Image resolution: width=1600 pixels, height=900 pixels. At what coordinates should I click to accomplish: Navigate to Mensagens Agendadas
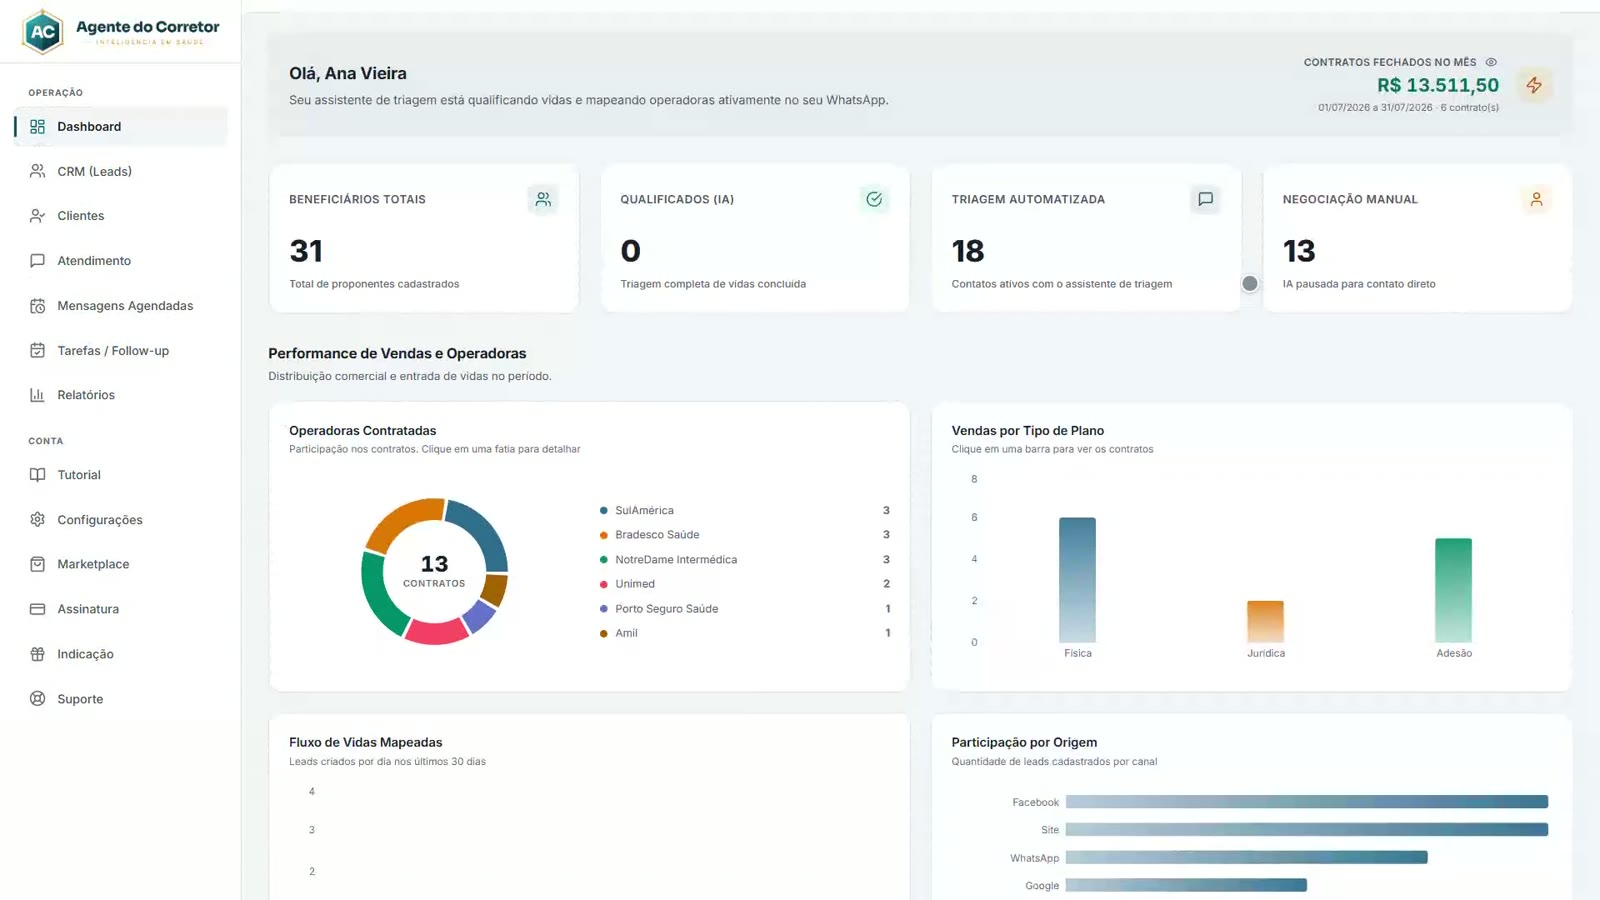tap(120, 306)
